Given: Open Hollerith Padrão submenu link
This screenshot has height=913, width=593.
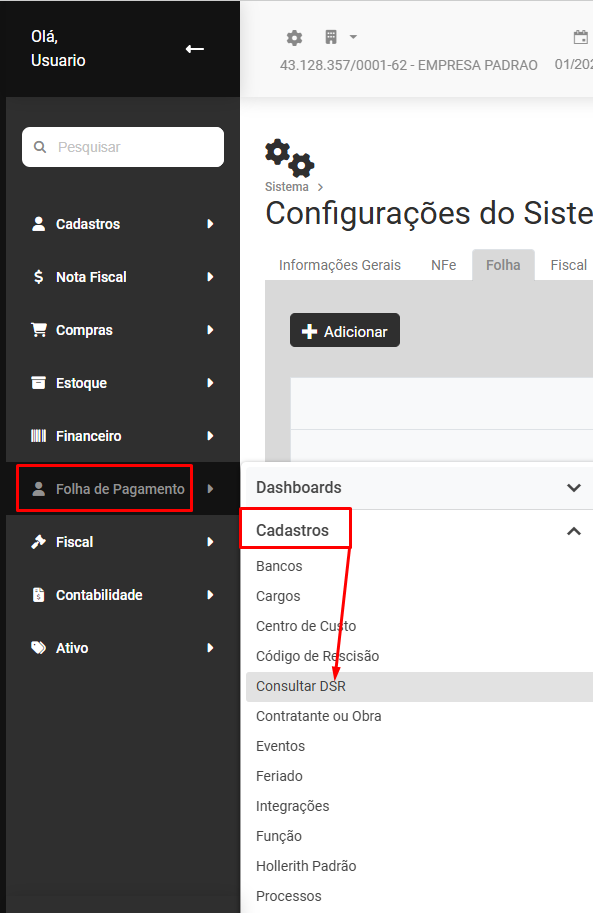Looking at the screenshot, I should pos(306,866).
